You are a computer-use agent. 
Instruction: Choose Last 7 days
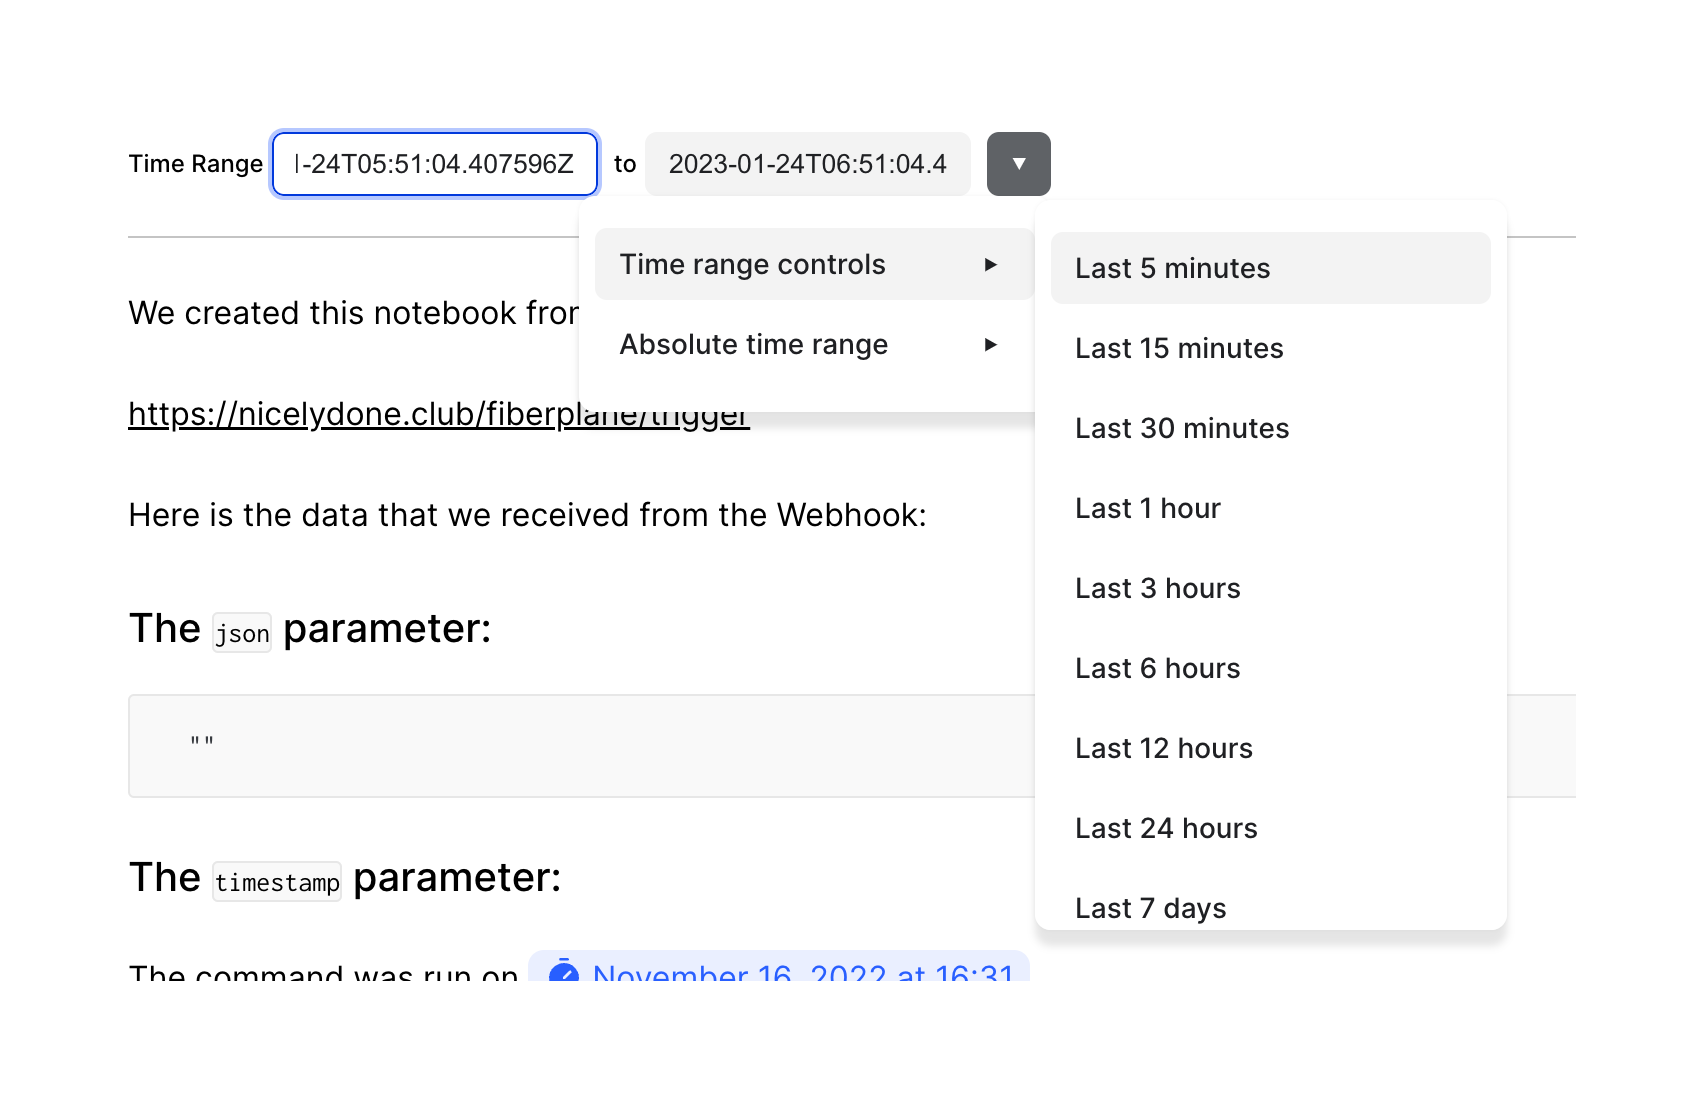click(1150, 908)
